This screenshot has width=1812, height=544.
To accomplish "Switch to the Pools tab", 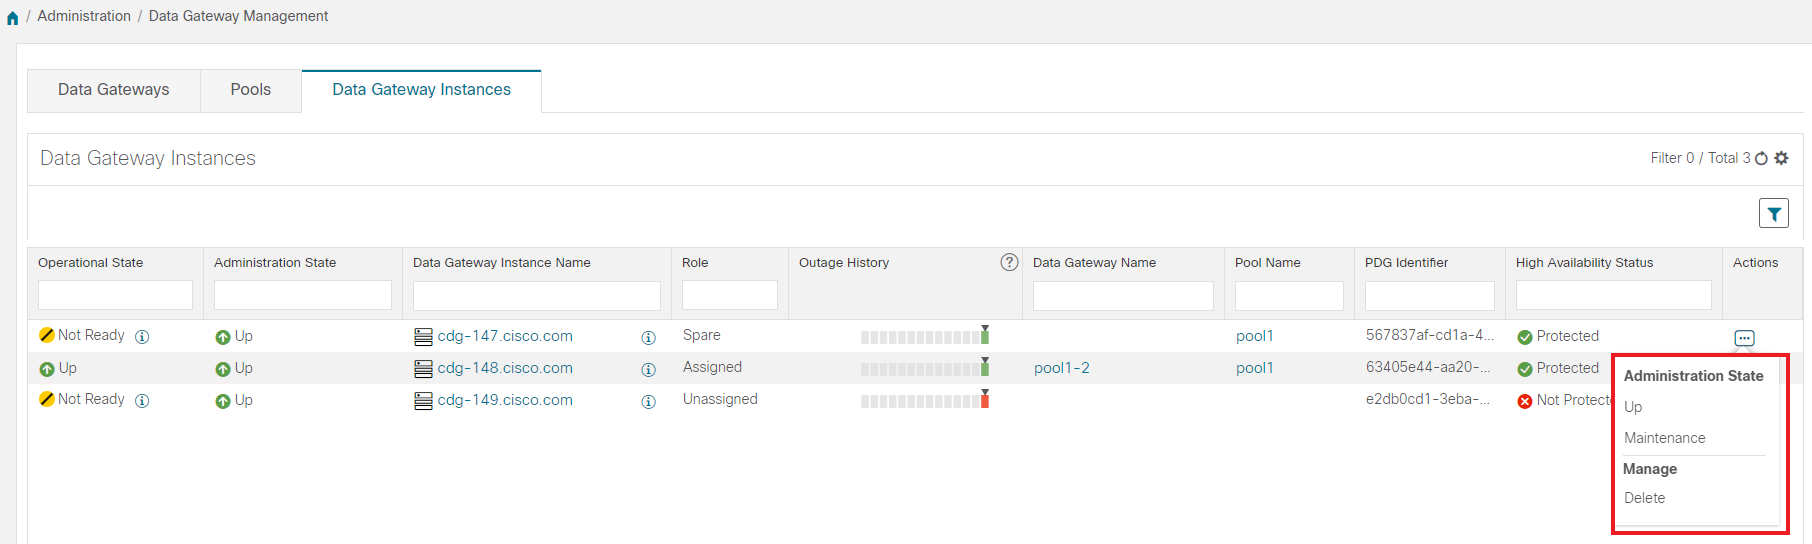I will (x=250, y=90).
